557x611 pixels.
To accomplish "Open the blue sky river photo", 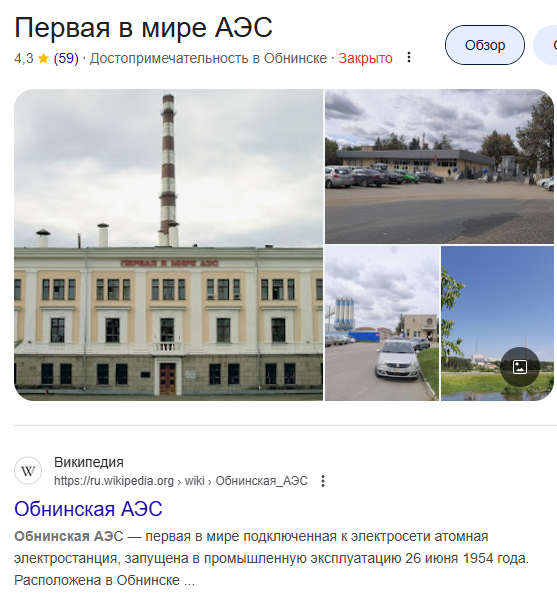I will (497, 323).
